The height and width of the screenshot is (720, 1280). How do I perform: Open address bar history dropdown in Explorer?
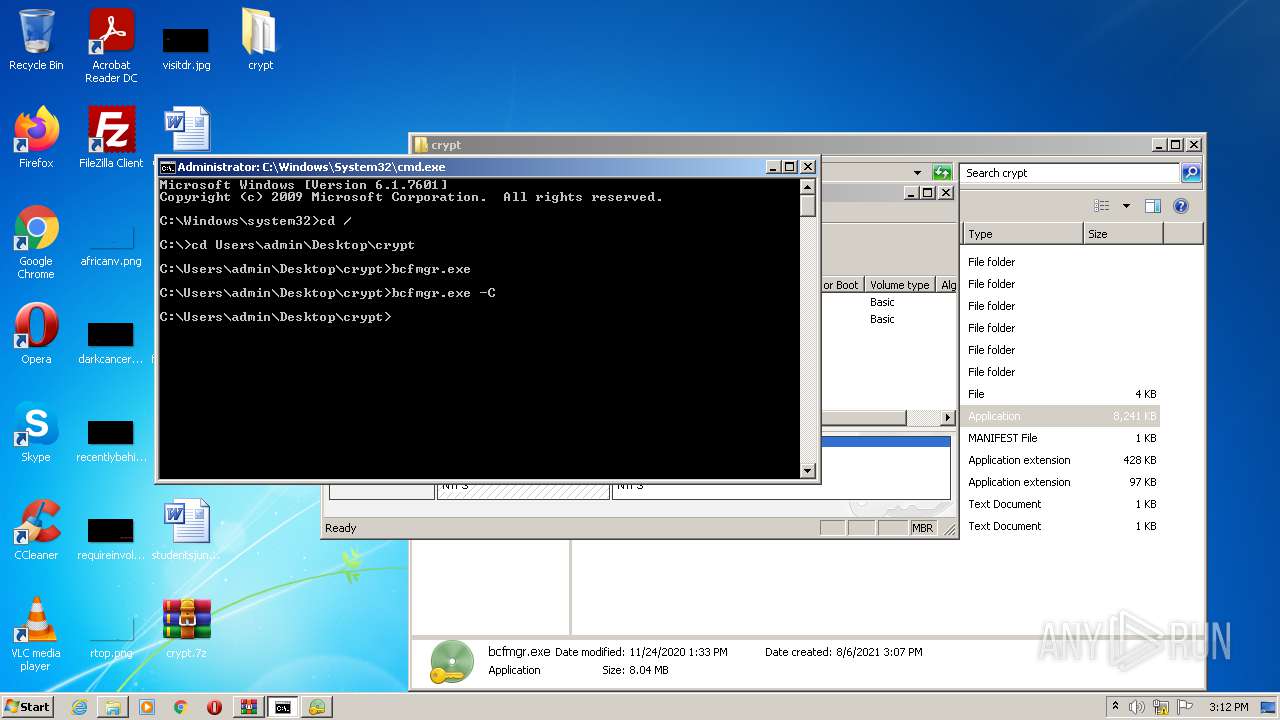[x=917, y=173]
